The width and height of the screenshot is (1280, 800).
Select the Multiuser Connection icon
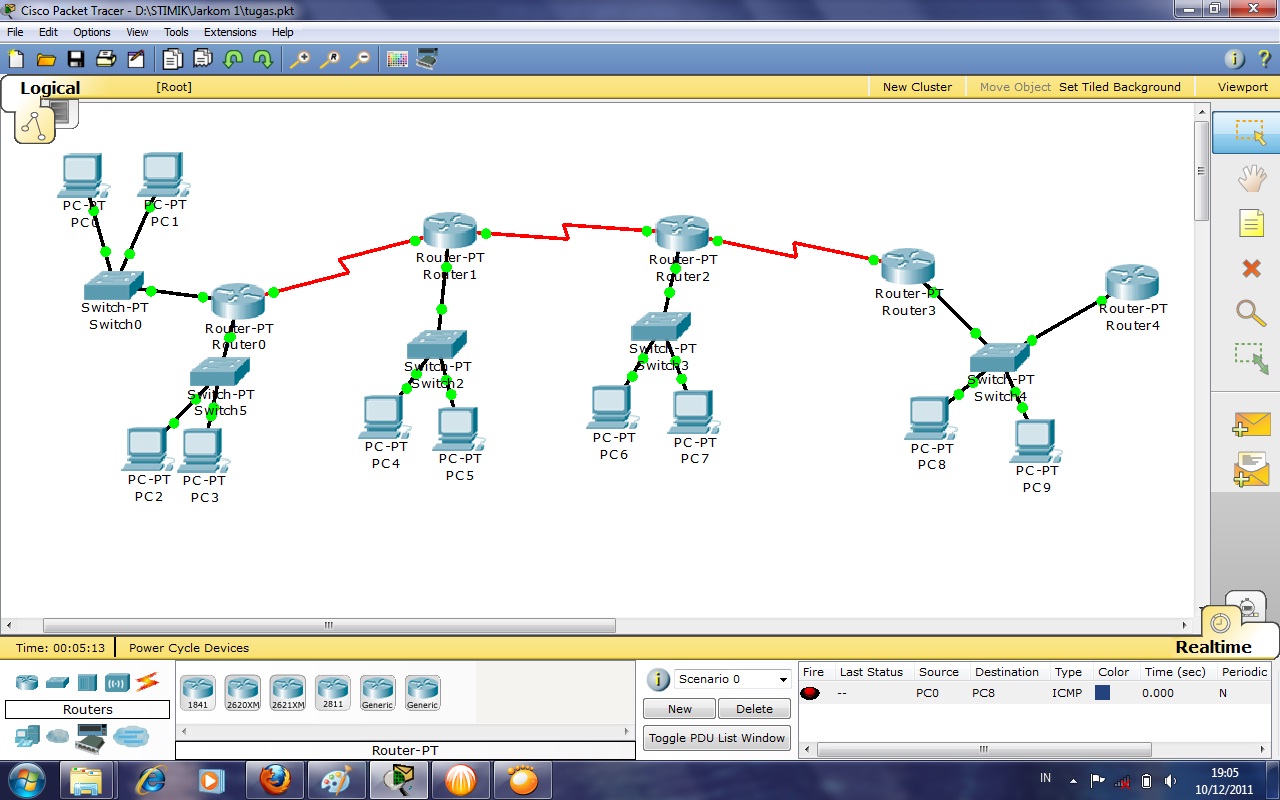130,738
